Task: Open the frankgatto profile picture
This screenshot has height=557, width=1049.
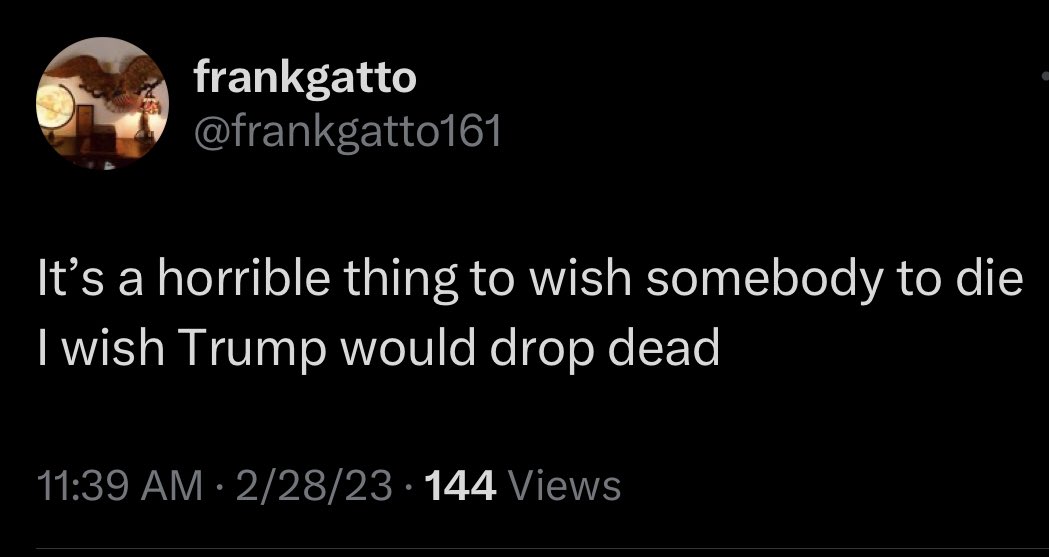Action: 101,104
